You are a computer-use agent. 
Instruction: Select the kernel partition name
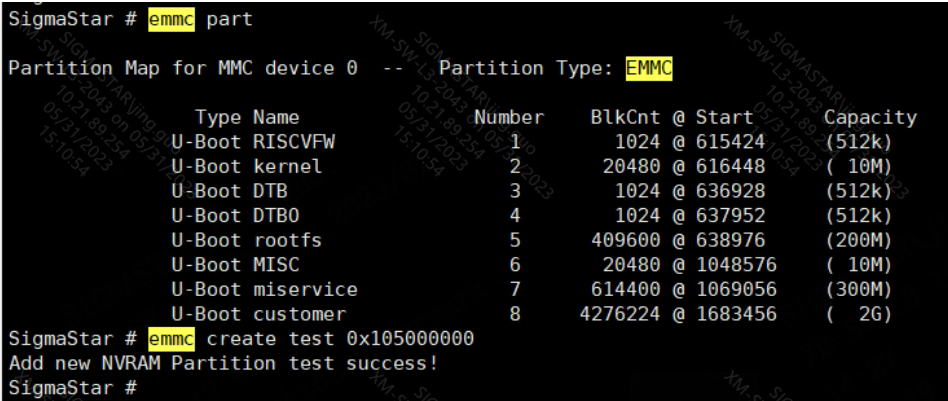288,167
